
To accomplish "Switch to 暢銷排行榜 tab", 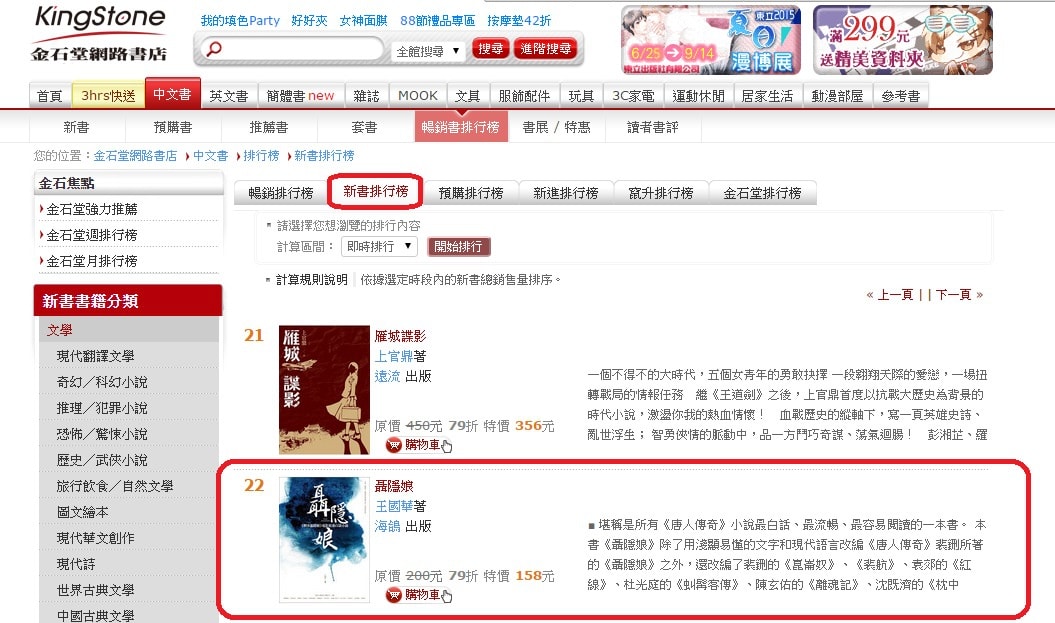I will pyautogui.click(x=281, y=193).
